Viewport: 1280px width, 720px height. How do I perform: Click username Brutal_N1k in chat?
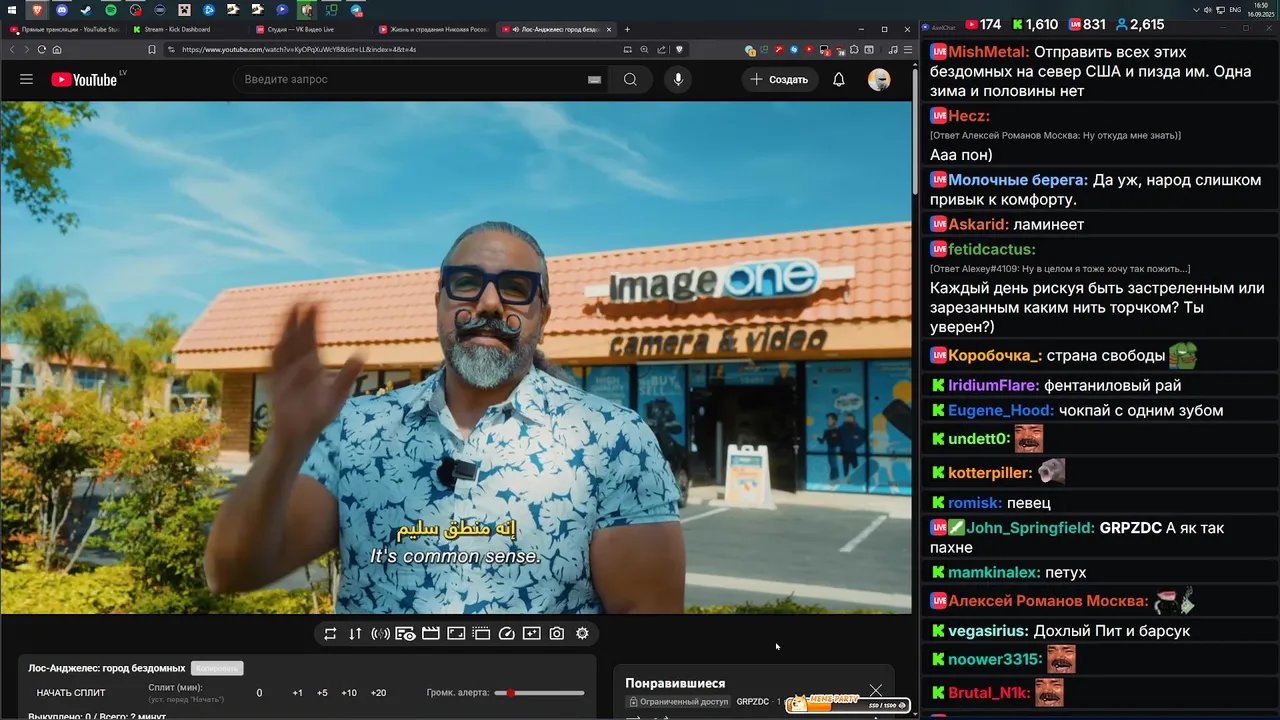tap(989, 692)
